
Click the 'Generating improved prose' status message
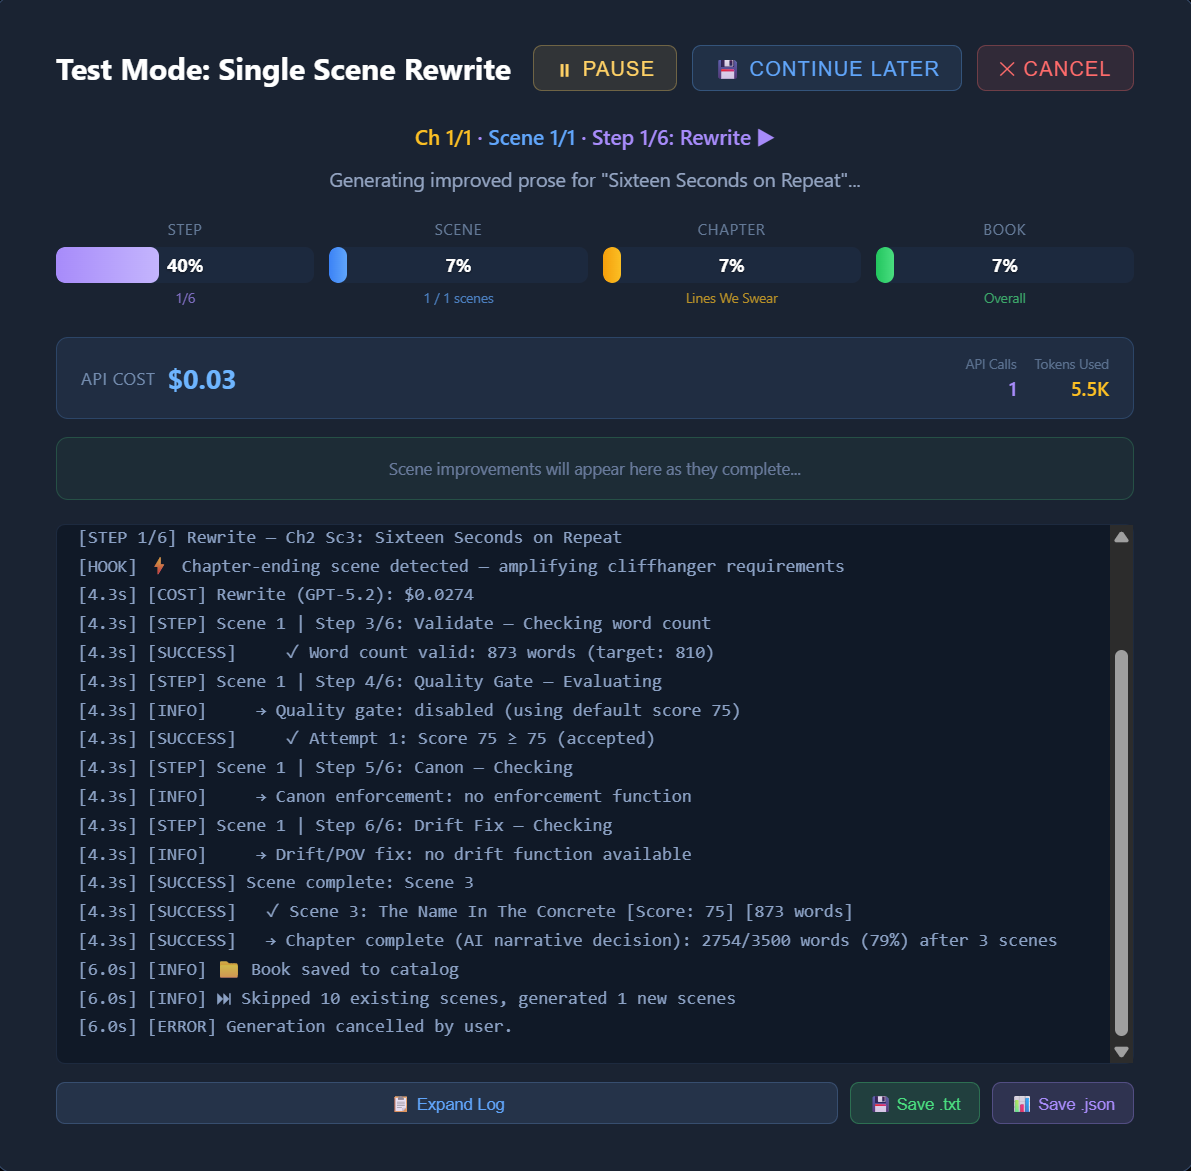coord(595,181)
